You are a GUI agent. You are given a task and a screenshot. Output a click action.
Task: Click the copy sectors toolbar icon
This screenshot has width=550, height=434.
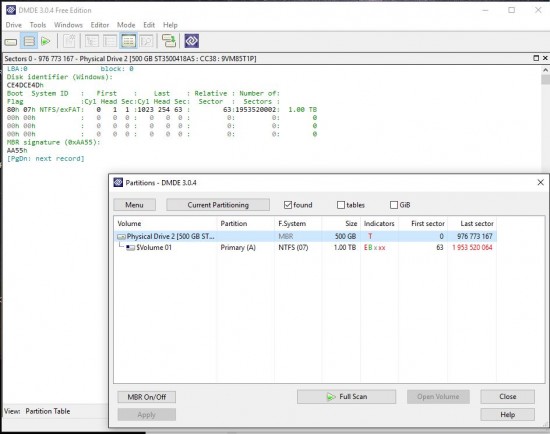169,41
